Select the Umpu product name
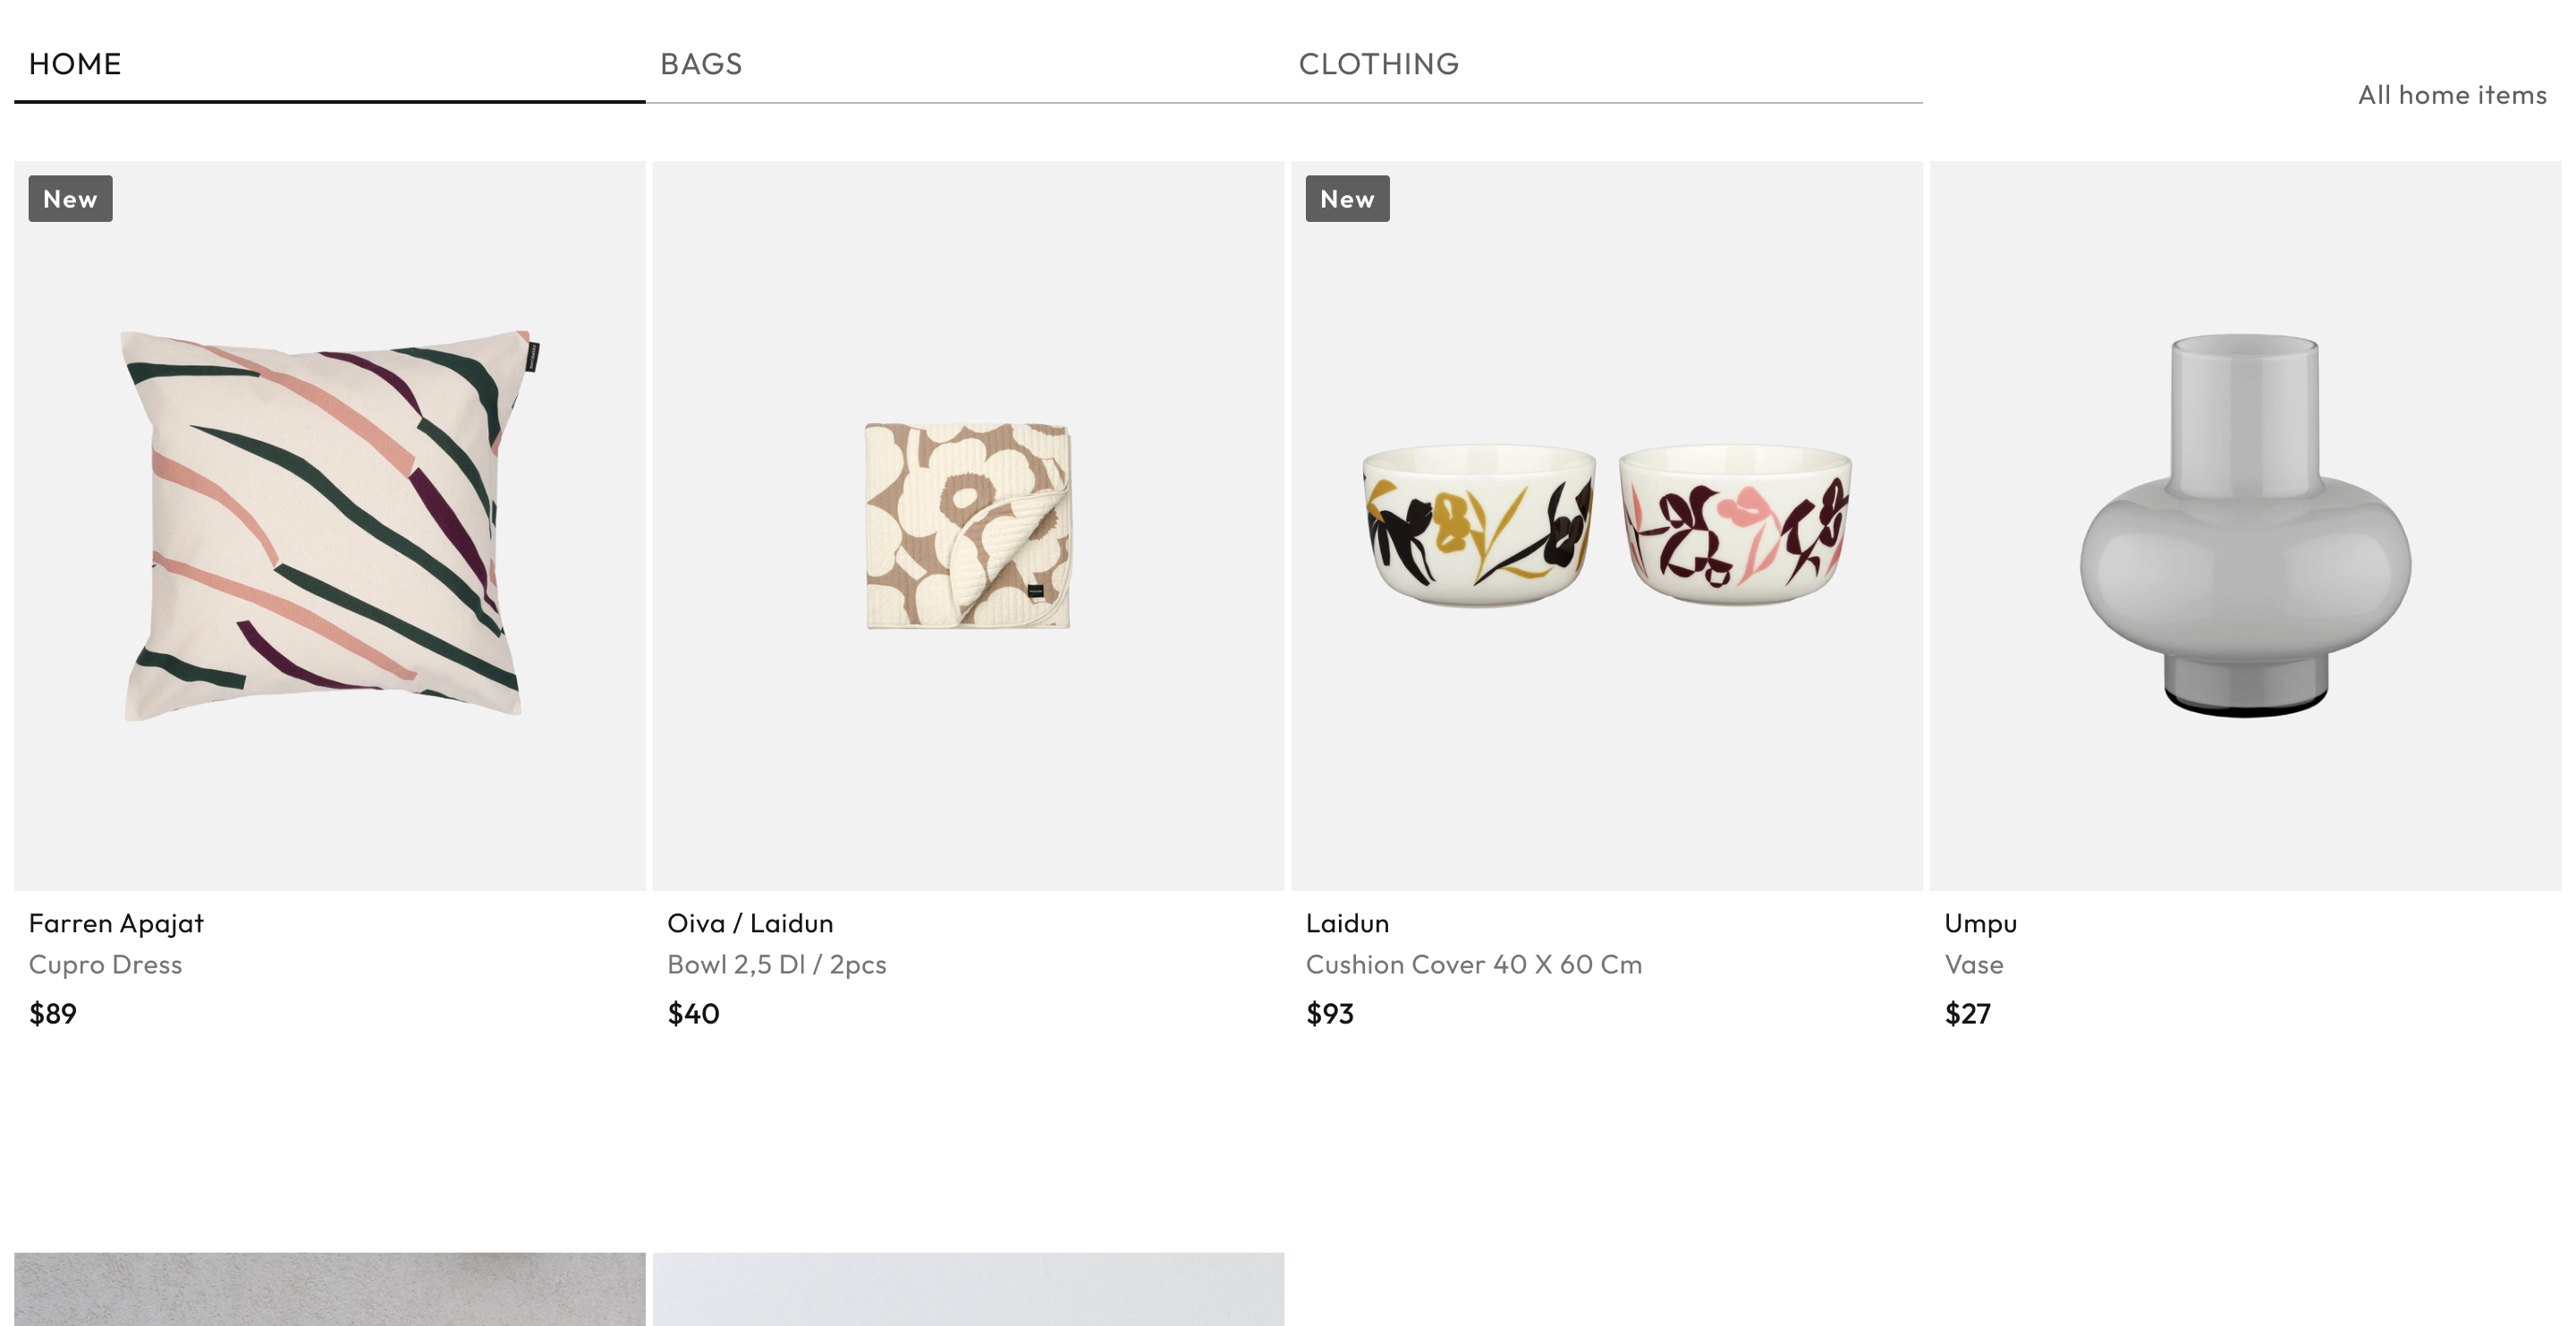2576x1326 pixels. tap(1980, 923)
